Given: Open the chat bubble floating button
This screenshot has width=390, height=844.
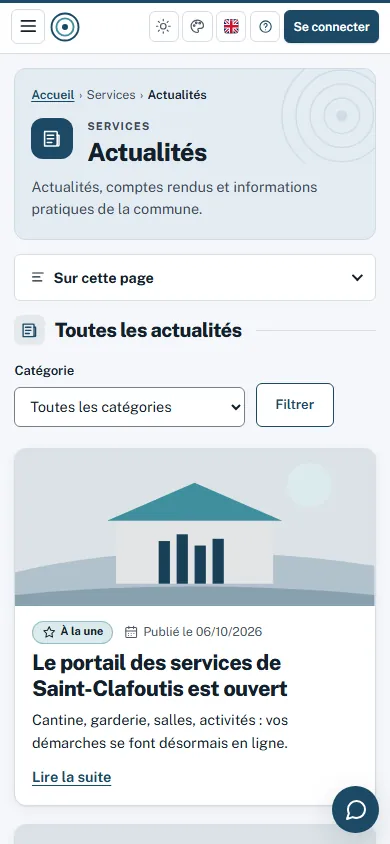Looking at the screenshot, I should [356, 810].
